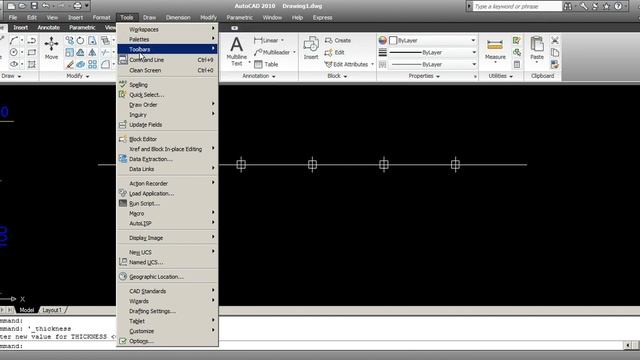Open the Draw menu in menu bar
Screen dimensions: 640x360
(149, 18)
